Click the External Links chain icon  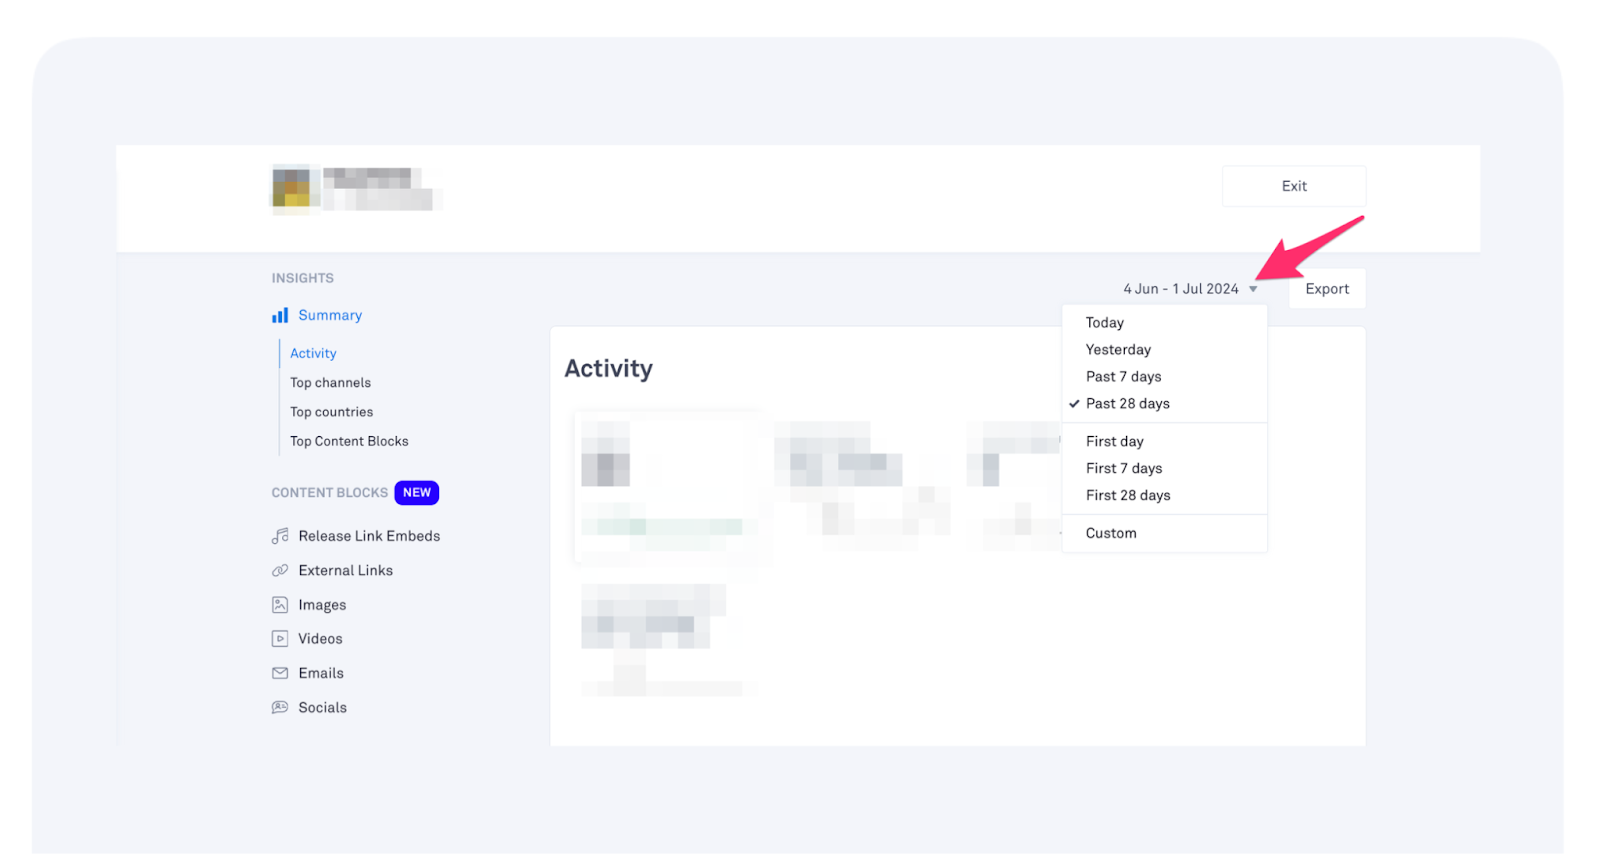click(280, 570)
